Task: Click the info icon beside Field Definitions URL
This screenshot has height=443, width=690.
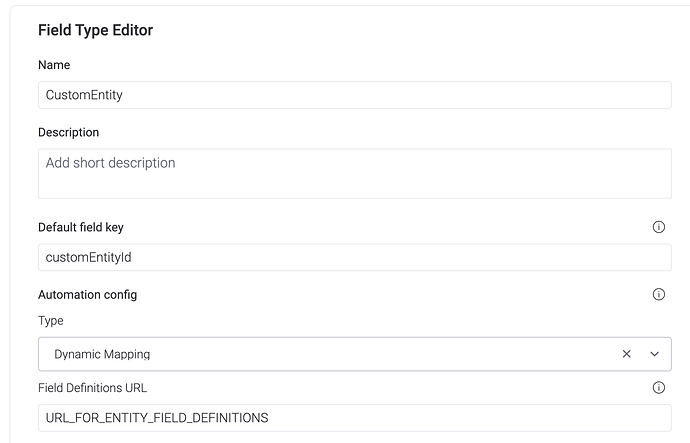Action: [x=658, y=387]
